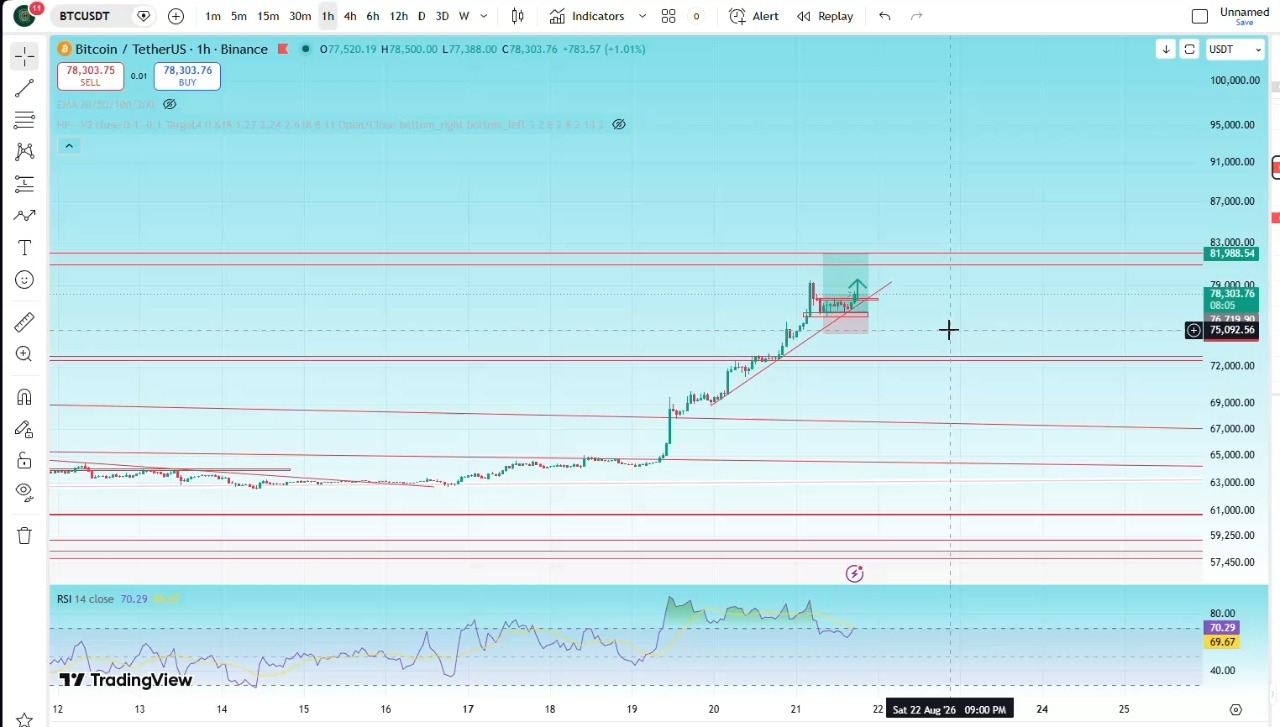Click the down arrow icon beside USDT
This screenshot has height=727, width=1280.
tap(1166, 49)
